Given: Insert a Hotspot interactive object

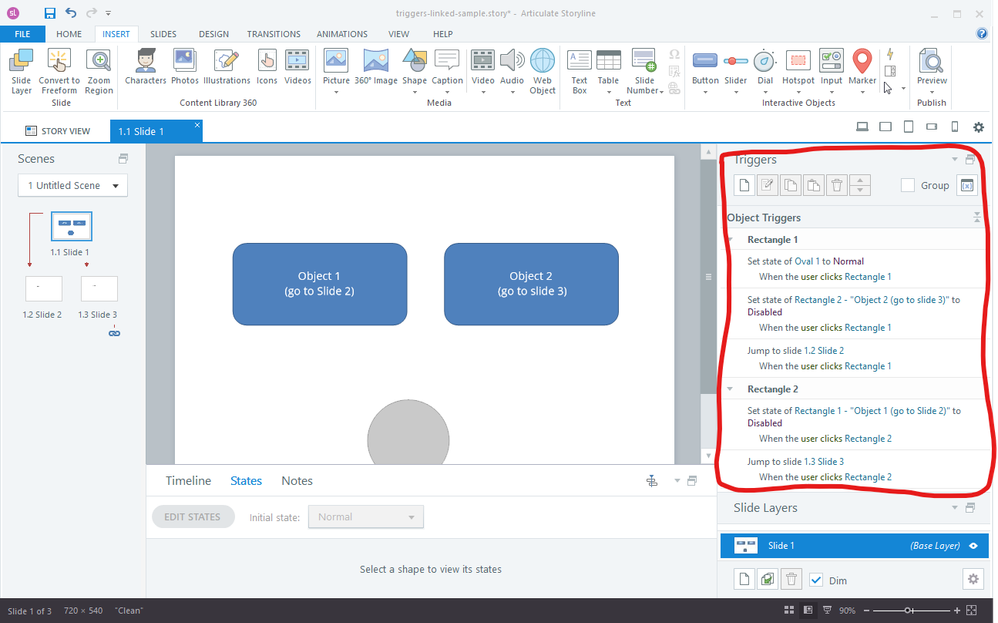Looking at the screenshot, I should pos(798,66).
